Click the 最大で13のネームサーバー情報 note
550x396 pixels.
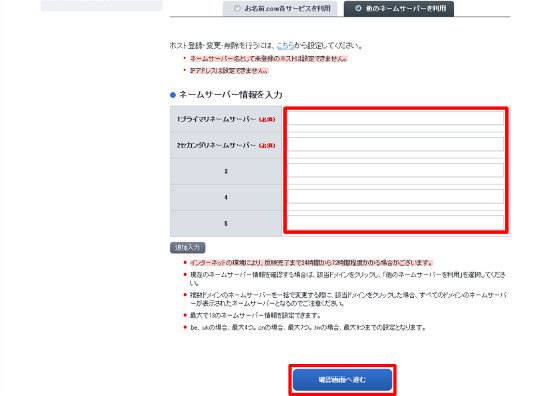(255, 315)
